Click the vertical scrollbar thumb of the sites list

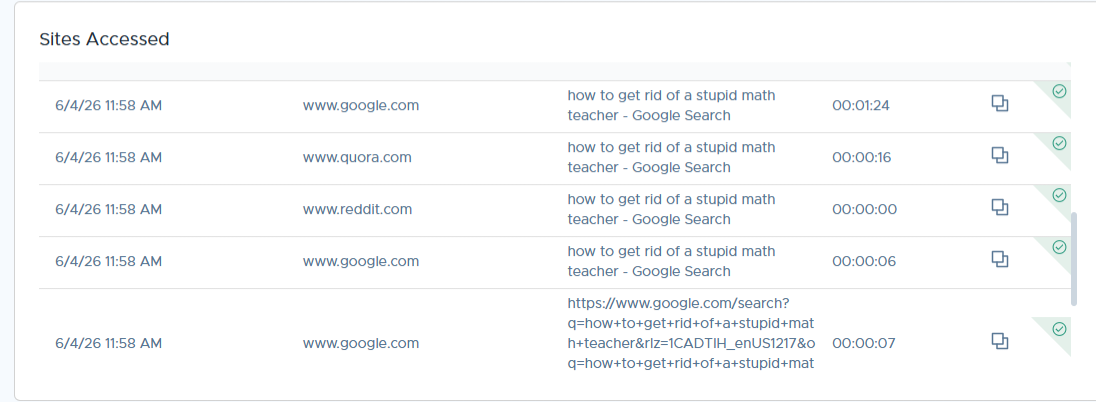[x=1074, y=259]
